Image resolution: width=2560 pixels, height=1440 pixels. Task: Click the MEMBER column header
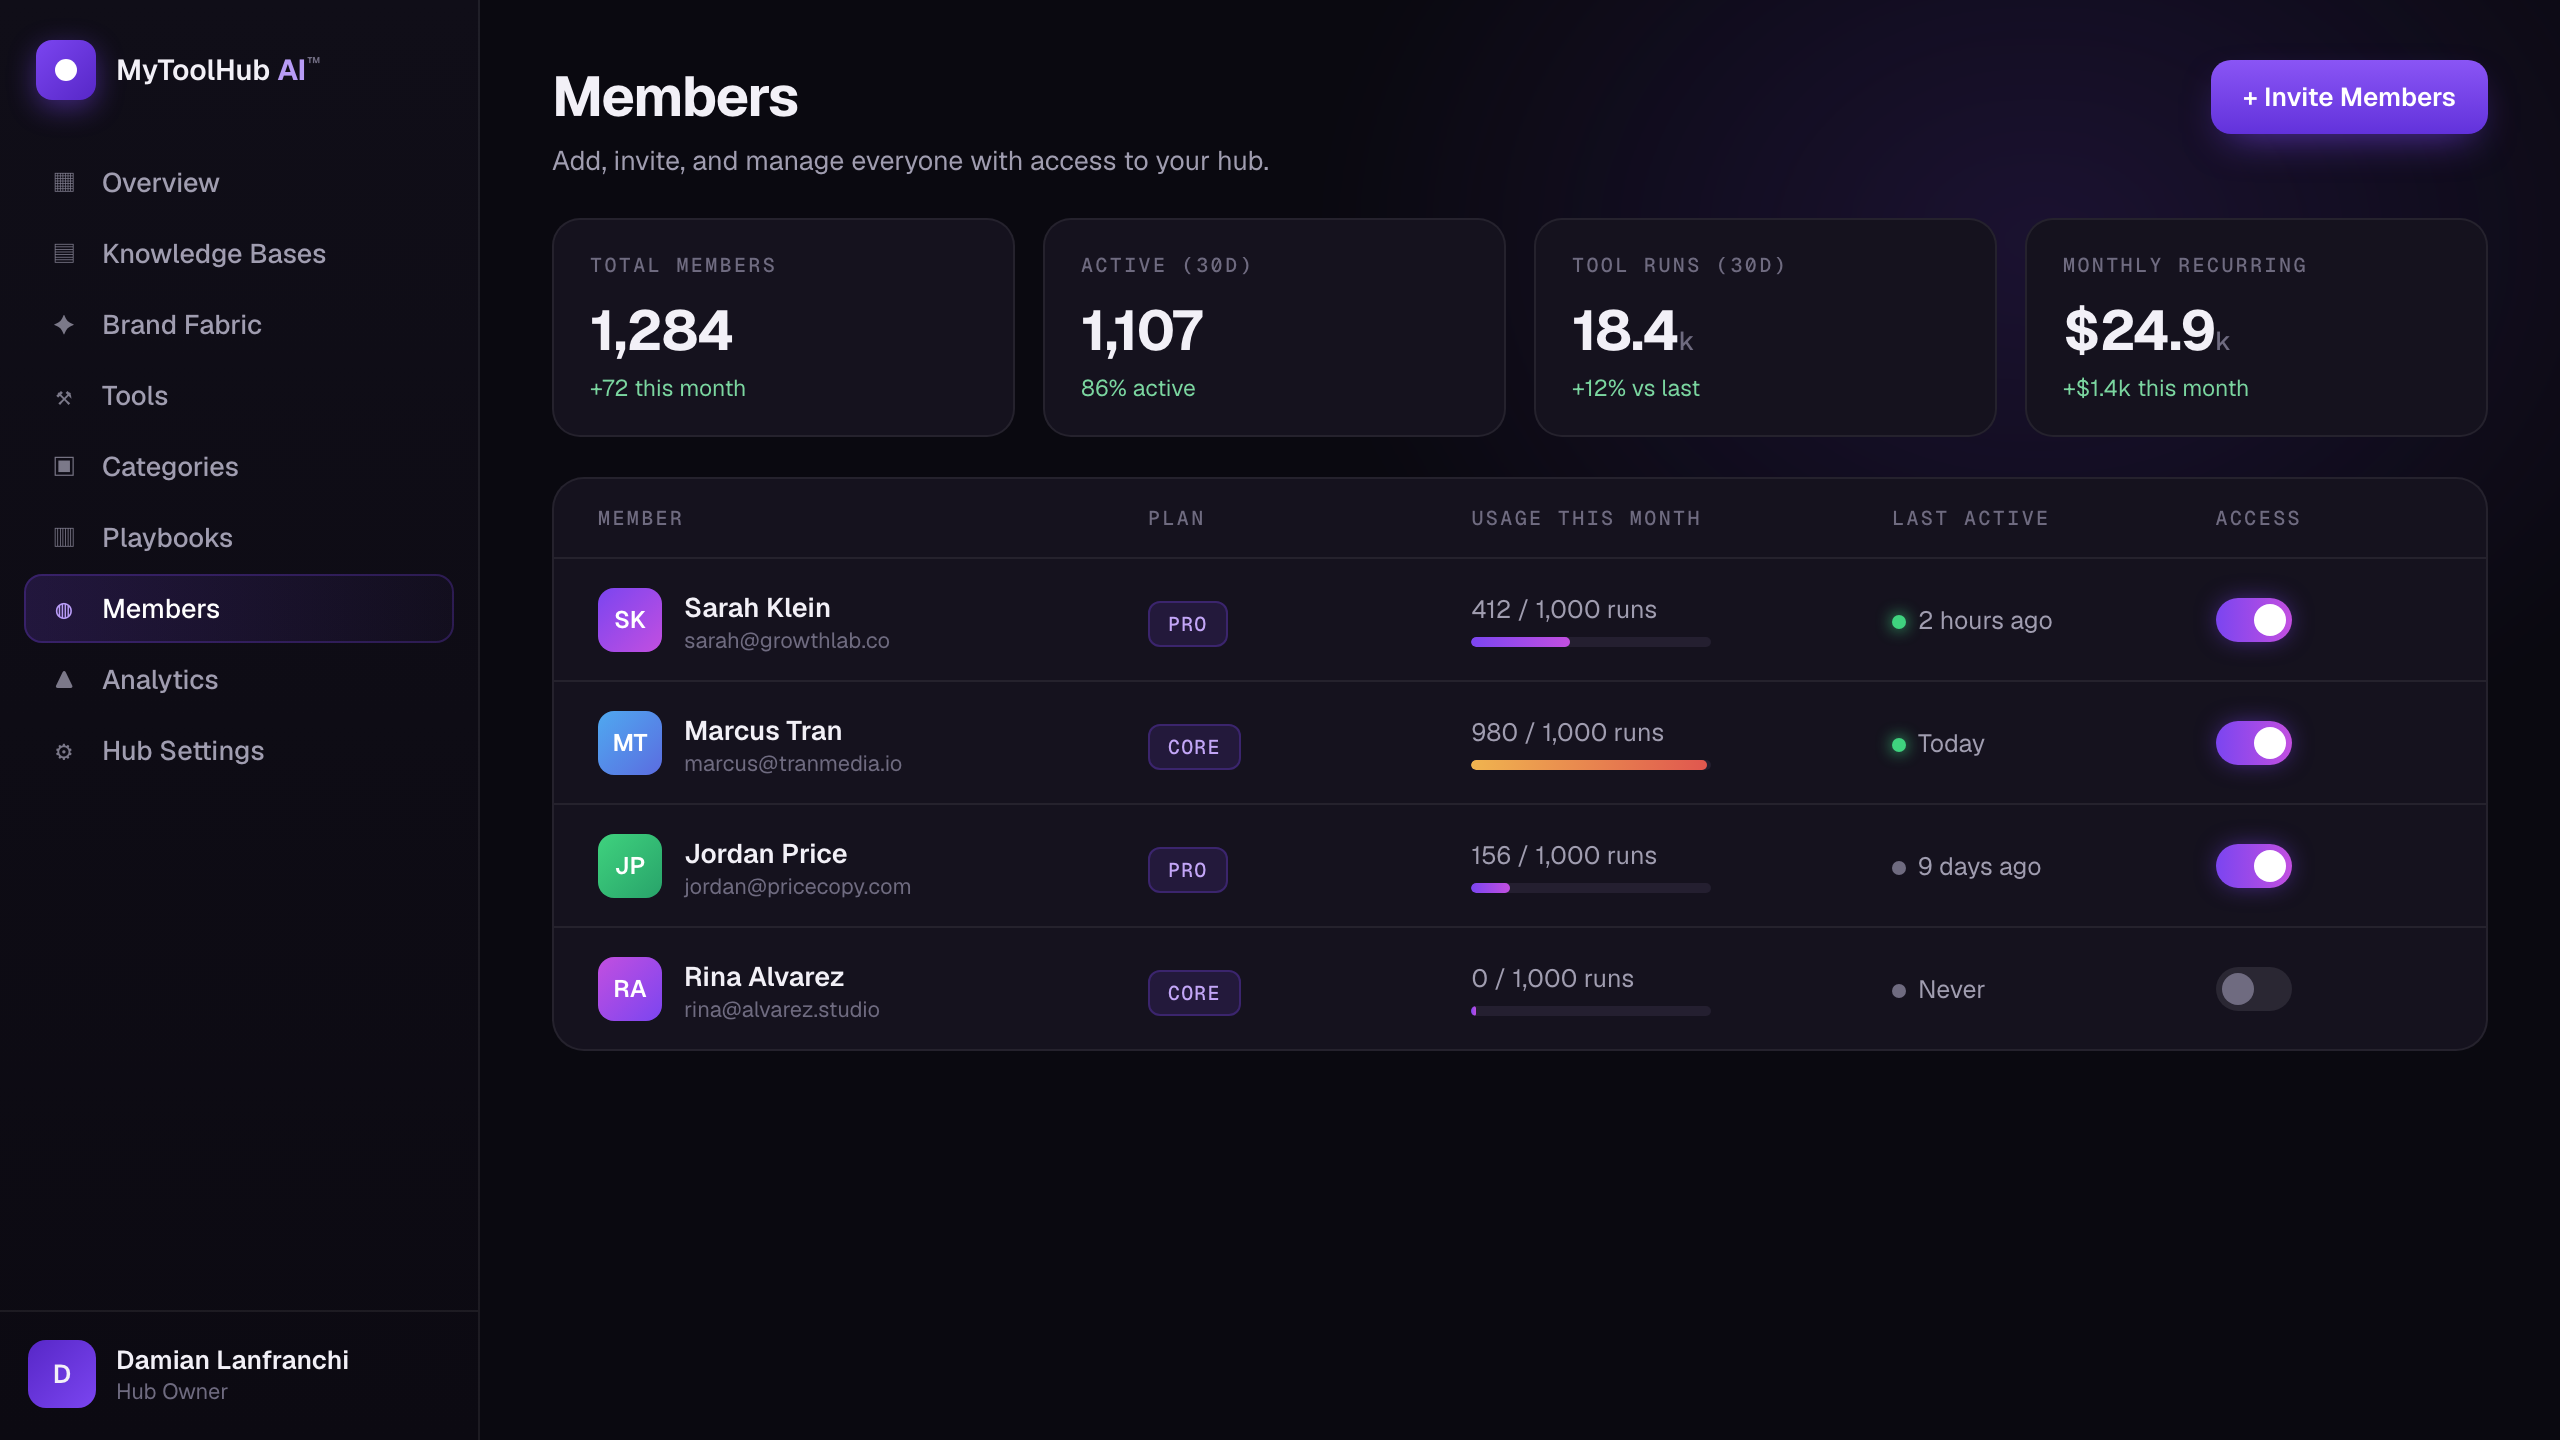click(640, 518)
